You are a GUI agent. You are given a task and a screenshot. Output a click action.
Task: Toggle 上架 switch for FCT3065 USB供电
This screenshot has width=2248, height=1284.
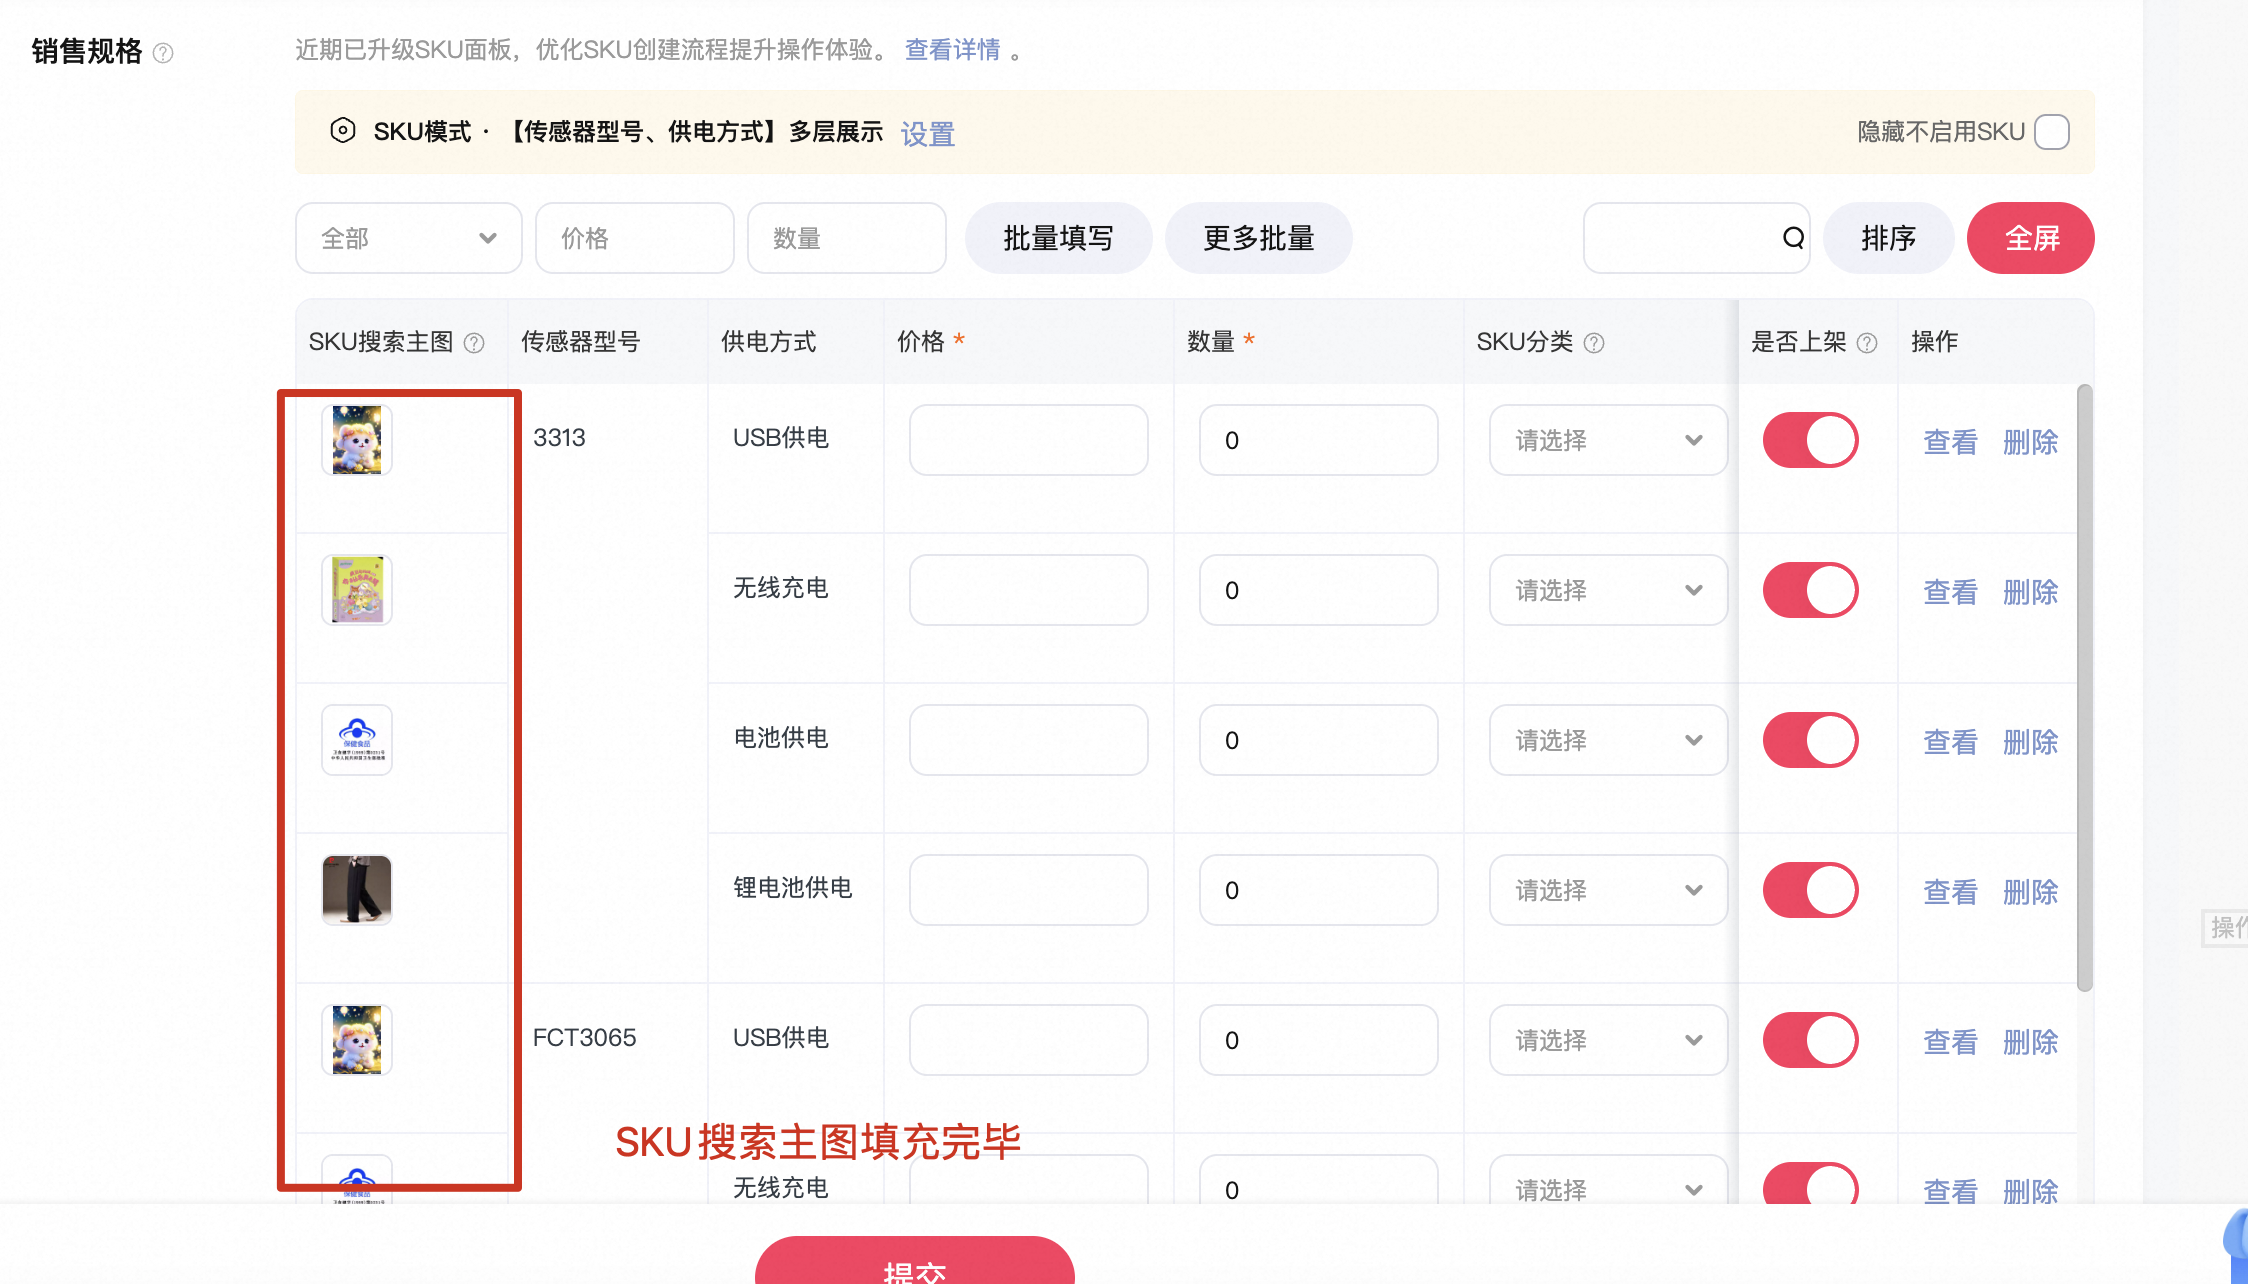click(1811, 1040)
